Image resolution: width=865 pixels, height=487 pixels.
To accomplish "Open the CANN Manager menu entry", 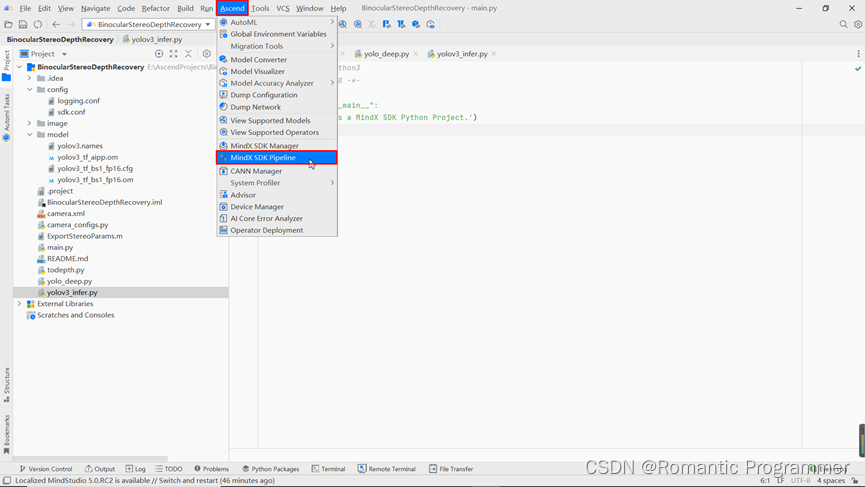I will tap(277, 171).
